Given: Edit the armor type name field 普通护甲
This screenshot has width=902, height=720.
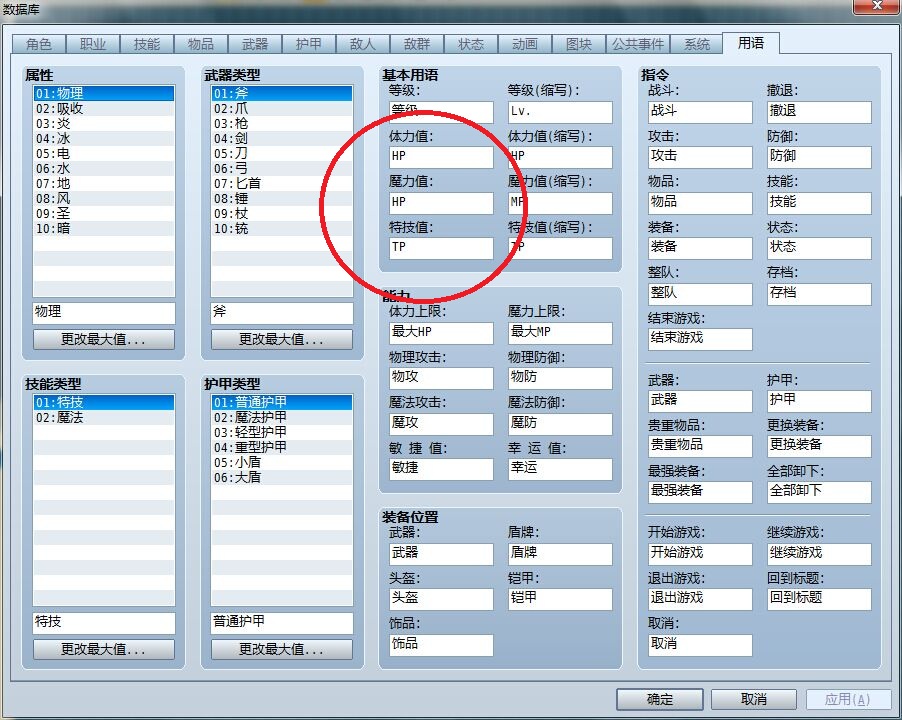Looking at the screenshot, I should pyautogui.click(x=282, y=623).
